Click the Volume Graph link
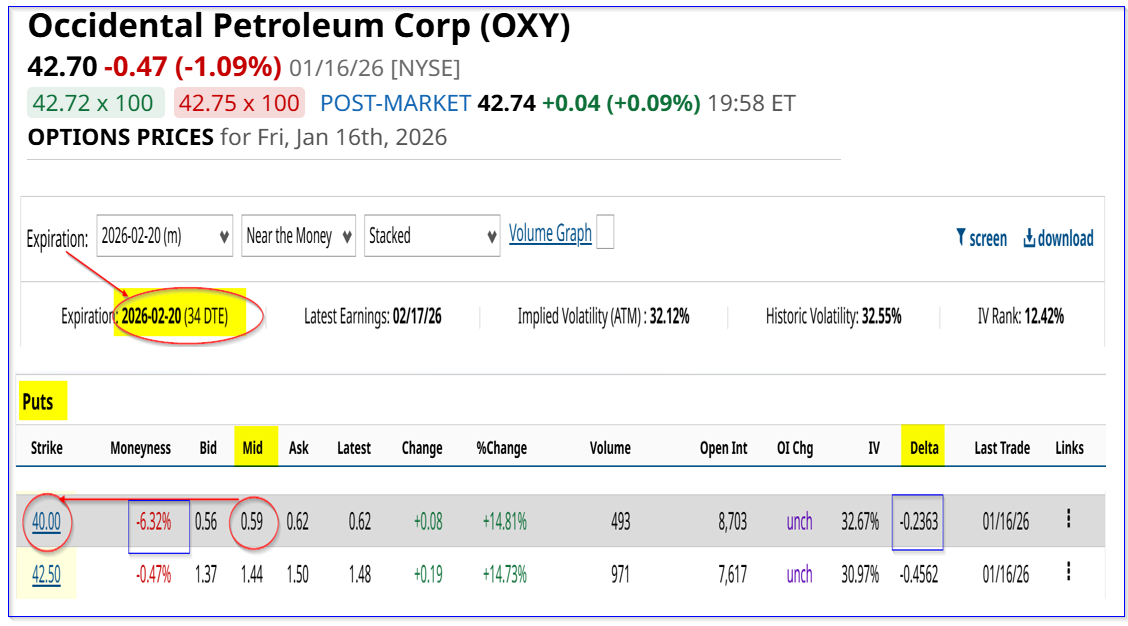Image resolution: width=1128 pixels, height=626 pixels. tap(550, 234)
